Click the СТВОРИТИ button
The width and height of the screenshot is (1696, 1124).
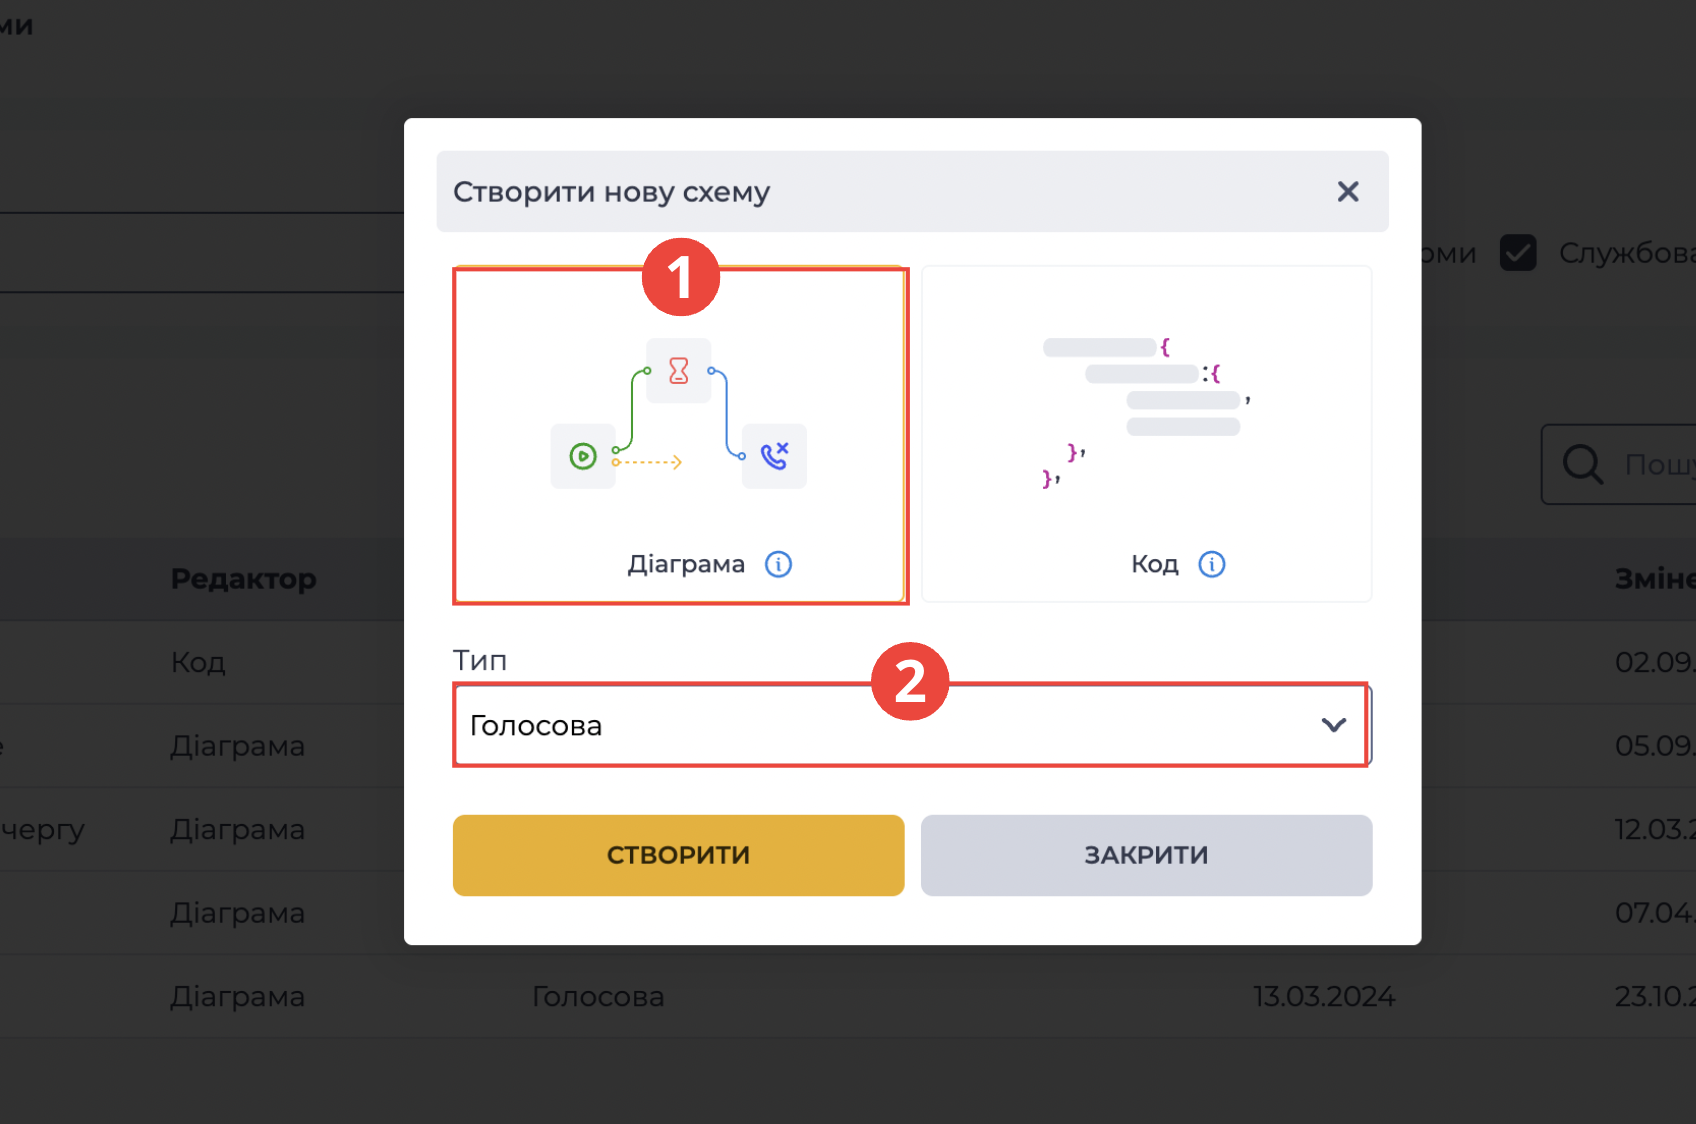coord(678,855)
